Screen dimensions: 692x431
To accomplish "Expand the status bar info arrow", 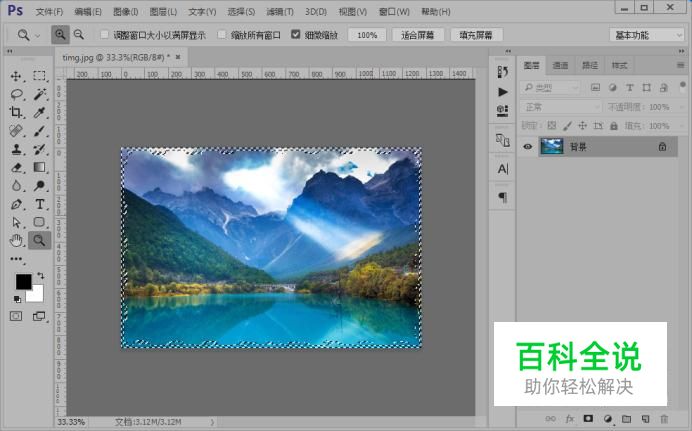I will [212, 422].
